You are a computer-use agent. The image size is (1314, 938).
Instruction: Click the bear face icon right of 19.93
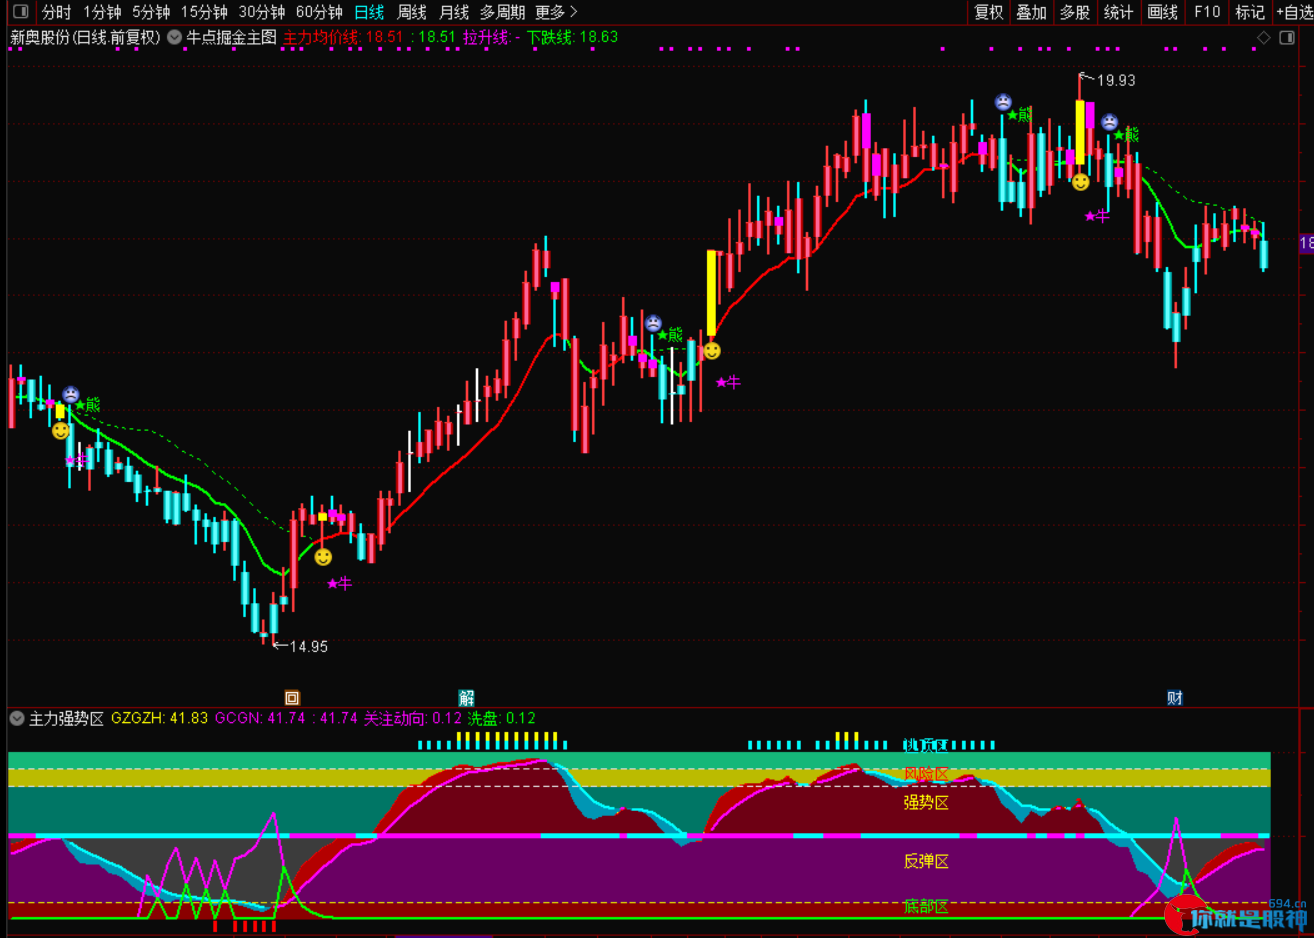click(x=1109, y=122)
